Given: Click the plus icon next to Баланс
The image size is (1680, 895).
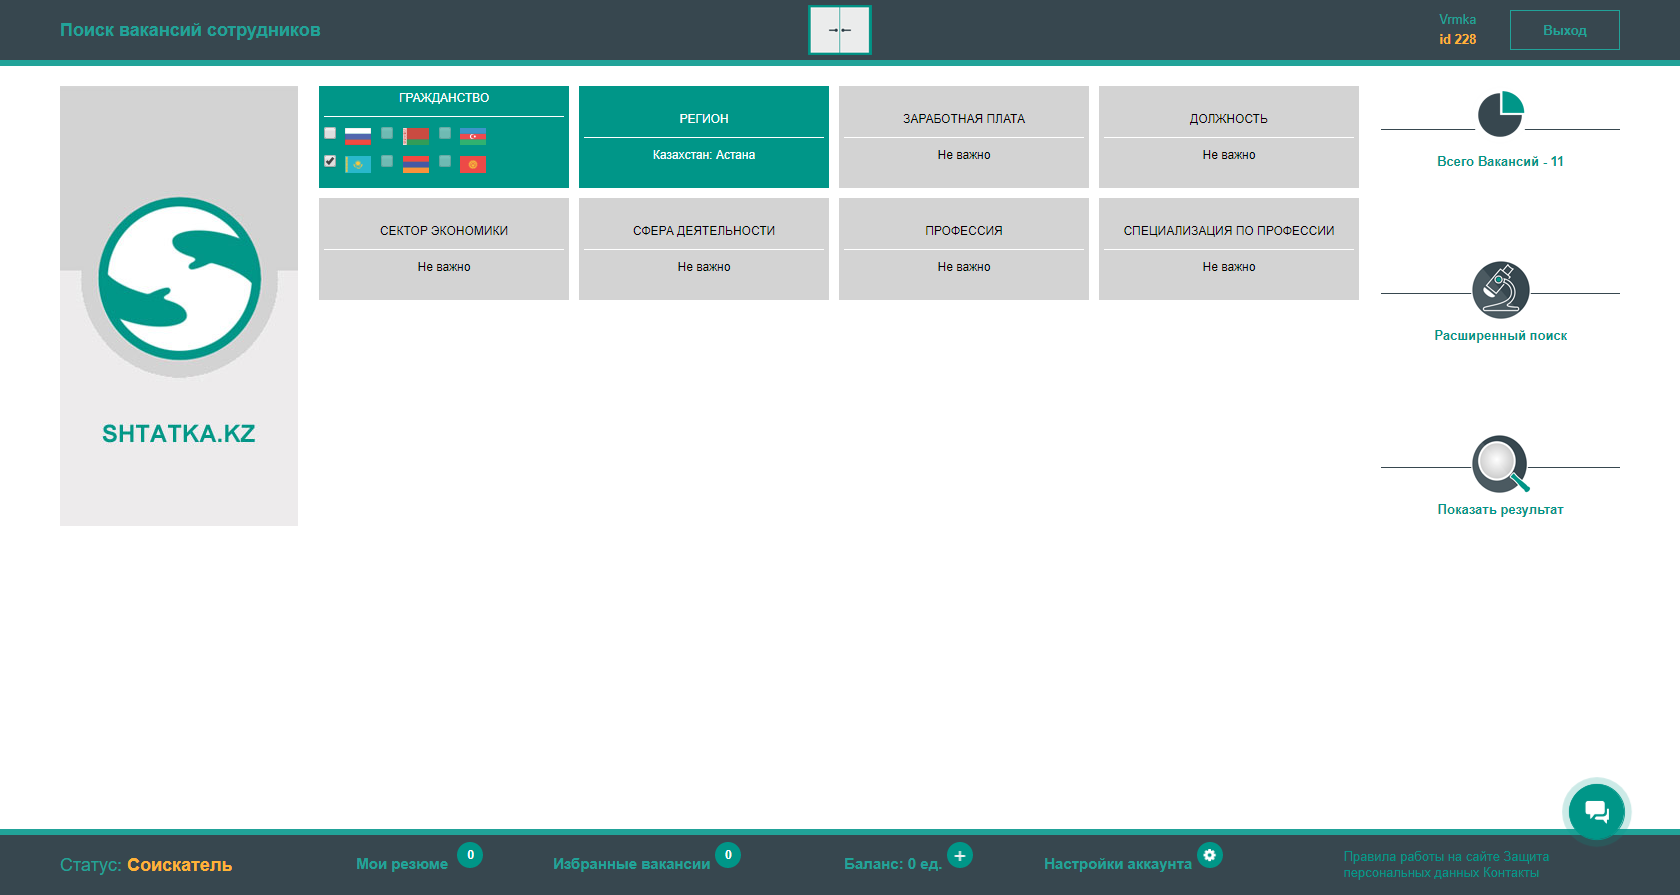Looking at the screenshot, I should click(x=960, y=856).
